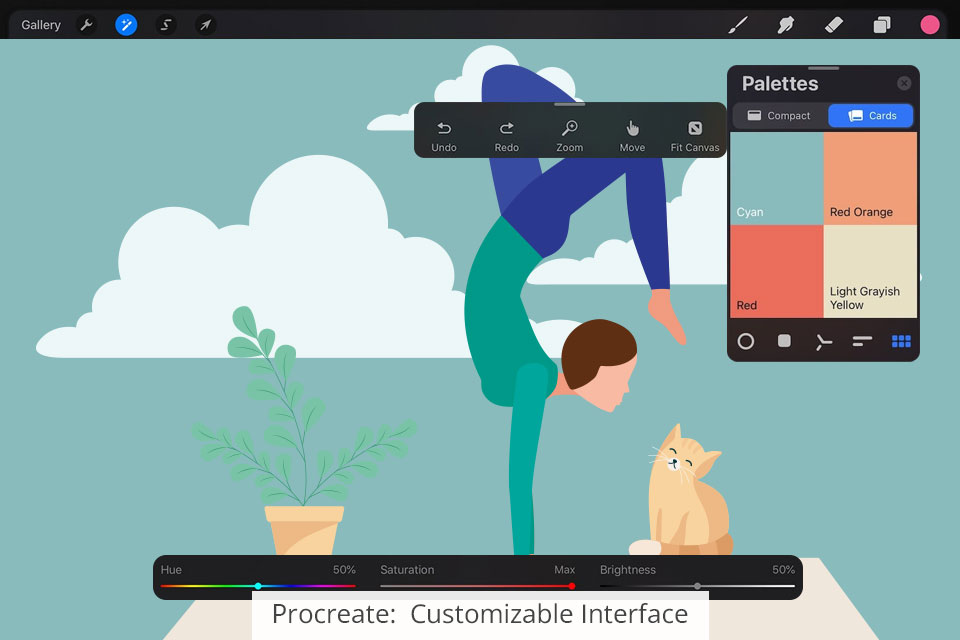Screen dimensions: 960x640
Task: Grab the quick menu drag handle
Action: (569, 105)
